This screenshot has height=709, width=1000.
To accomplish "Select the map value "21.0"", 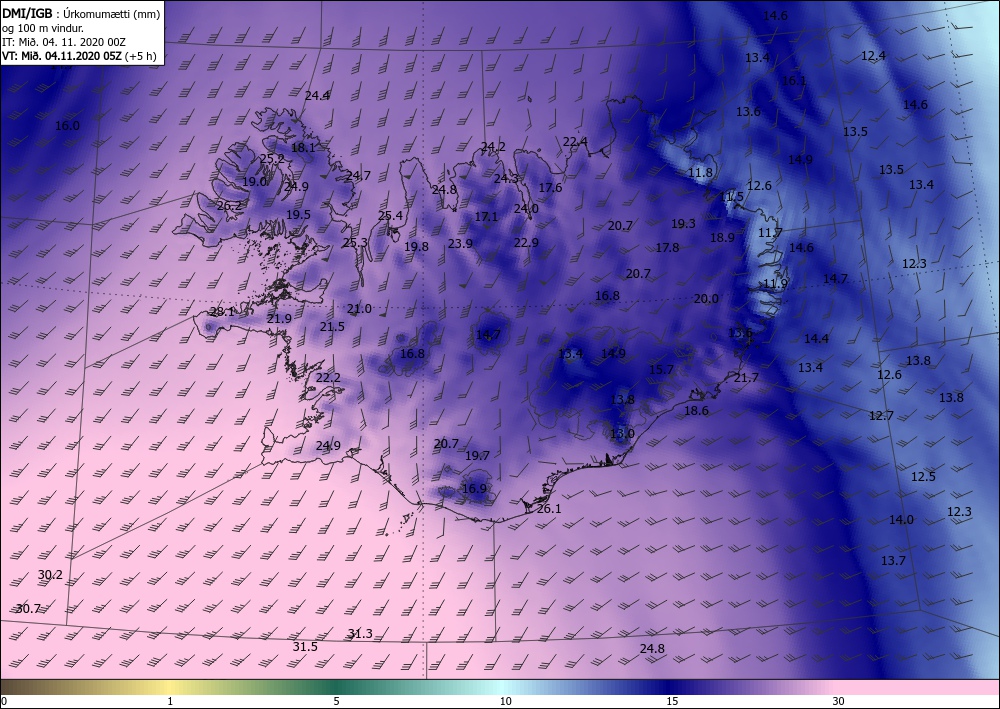I will [x=359, y=309].
